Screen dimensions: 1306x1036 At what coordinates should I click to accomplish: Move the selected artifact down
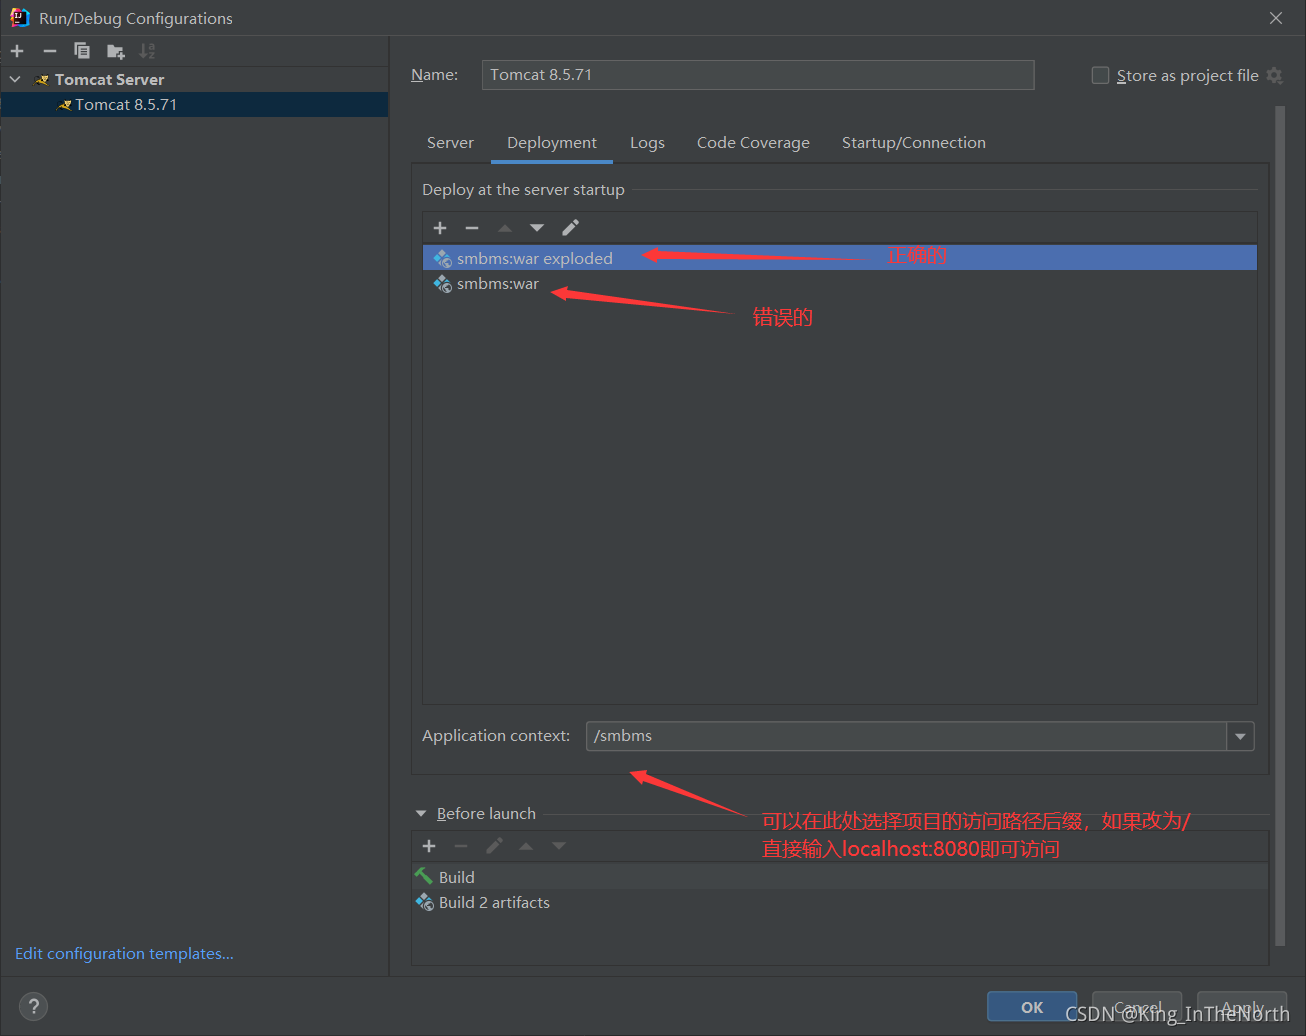tap(537, 228)
